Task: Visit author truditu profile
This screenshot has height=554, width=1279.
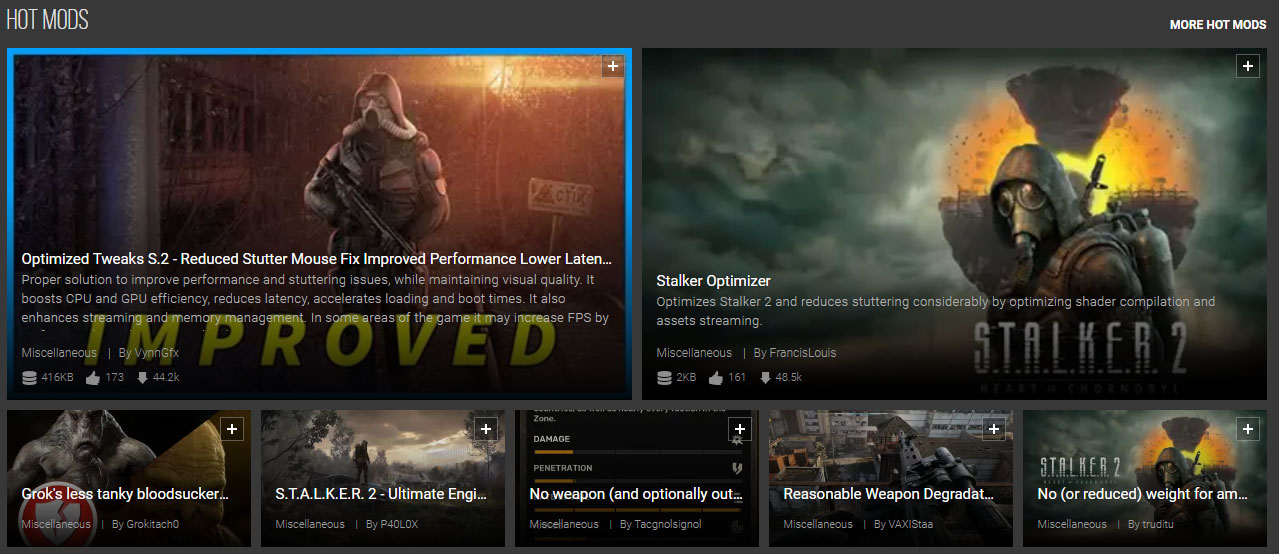Action: [x=1148, y=524]
